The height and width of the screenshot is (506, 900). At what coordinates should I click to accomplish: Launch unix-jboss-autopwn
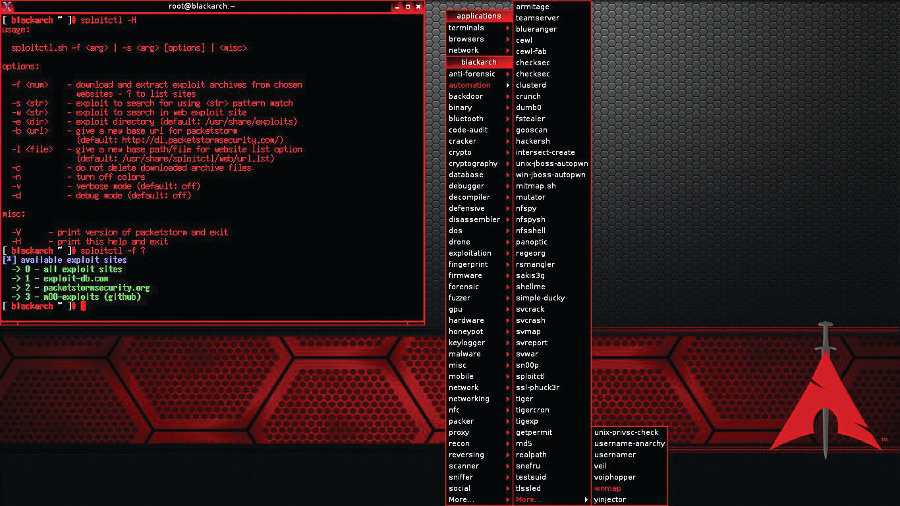[552, 164]
